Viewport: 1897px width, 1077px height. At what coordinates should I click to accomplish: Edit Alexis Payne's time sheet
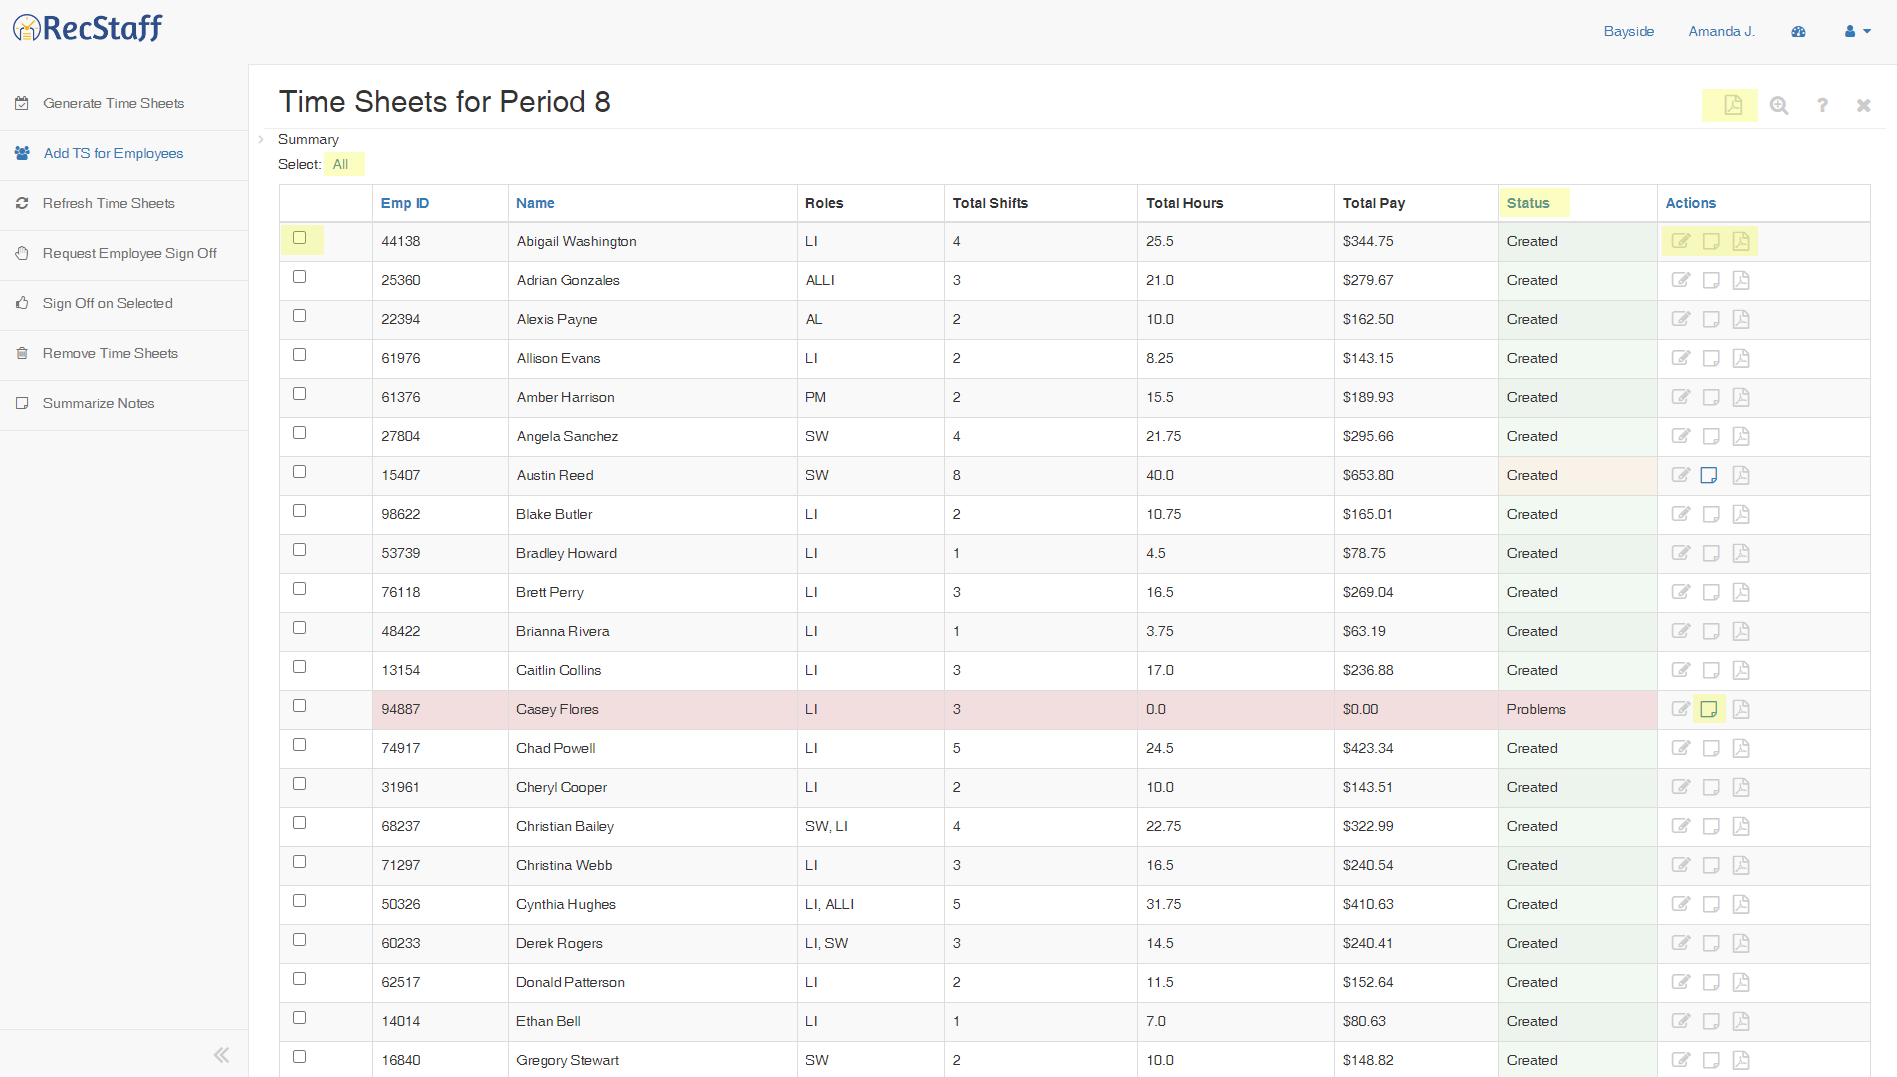(1681, 319)
